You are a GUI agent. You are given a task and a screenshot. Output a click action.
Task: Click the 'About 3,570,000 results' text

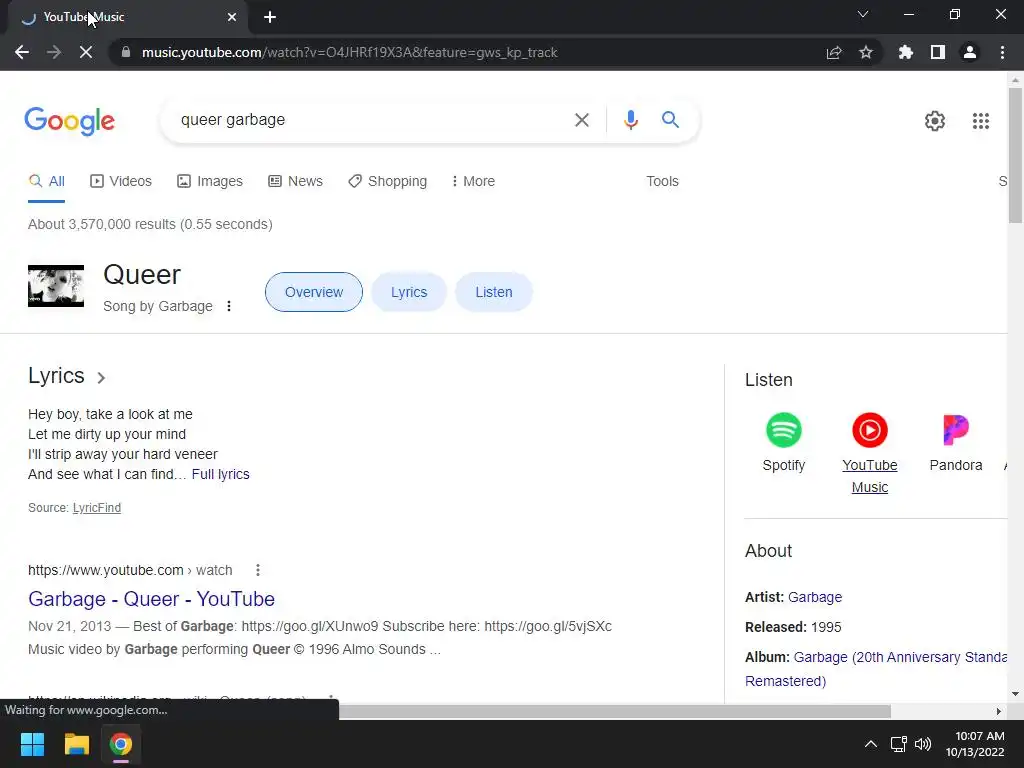(x=150, y=224)
